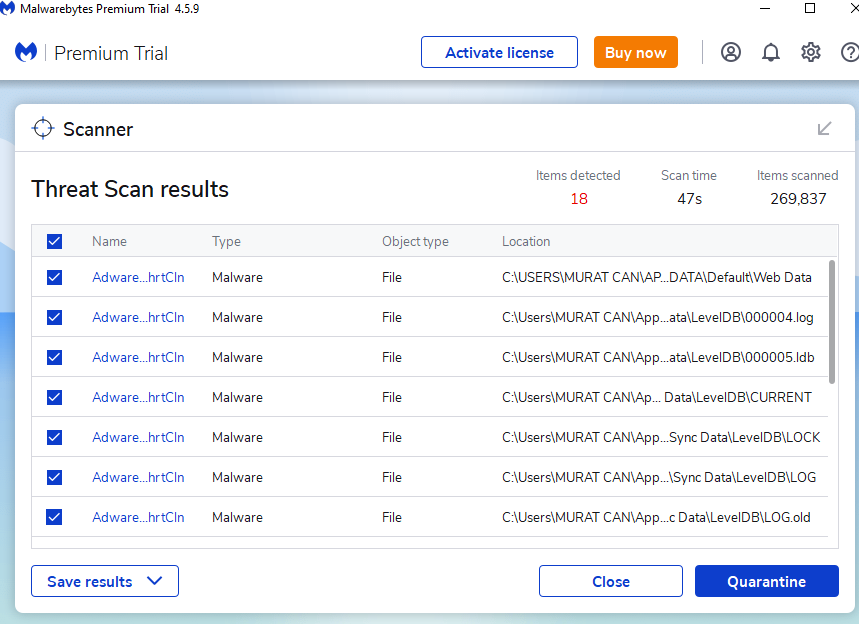
Task: Open Adware link for CURRENT row
Action: pyautogui.click(x=138, y=397)
